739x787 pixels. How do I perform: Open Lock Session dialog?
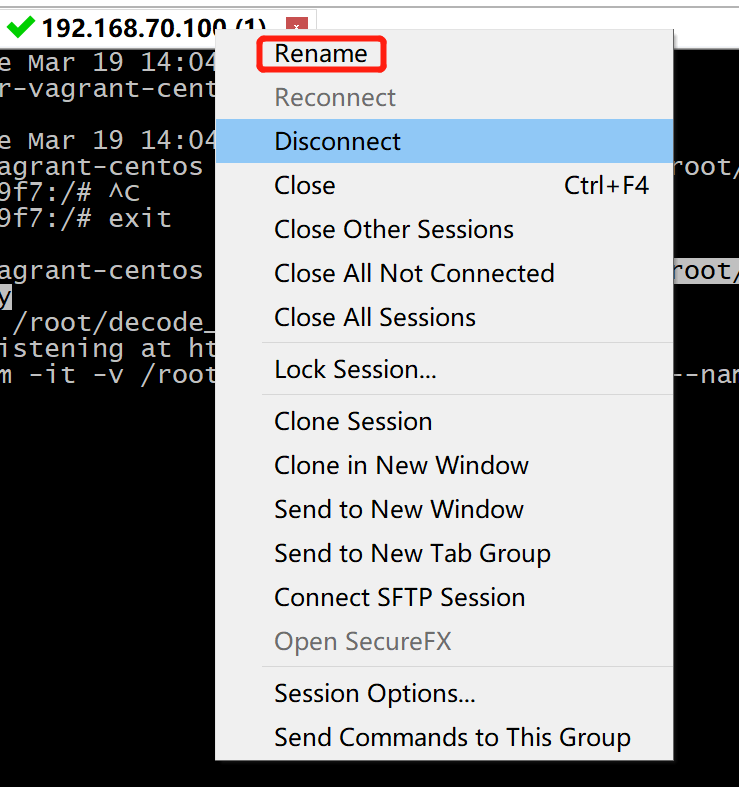(x=355, y=370)
